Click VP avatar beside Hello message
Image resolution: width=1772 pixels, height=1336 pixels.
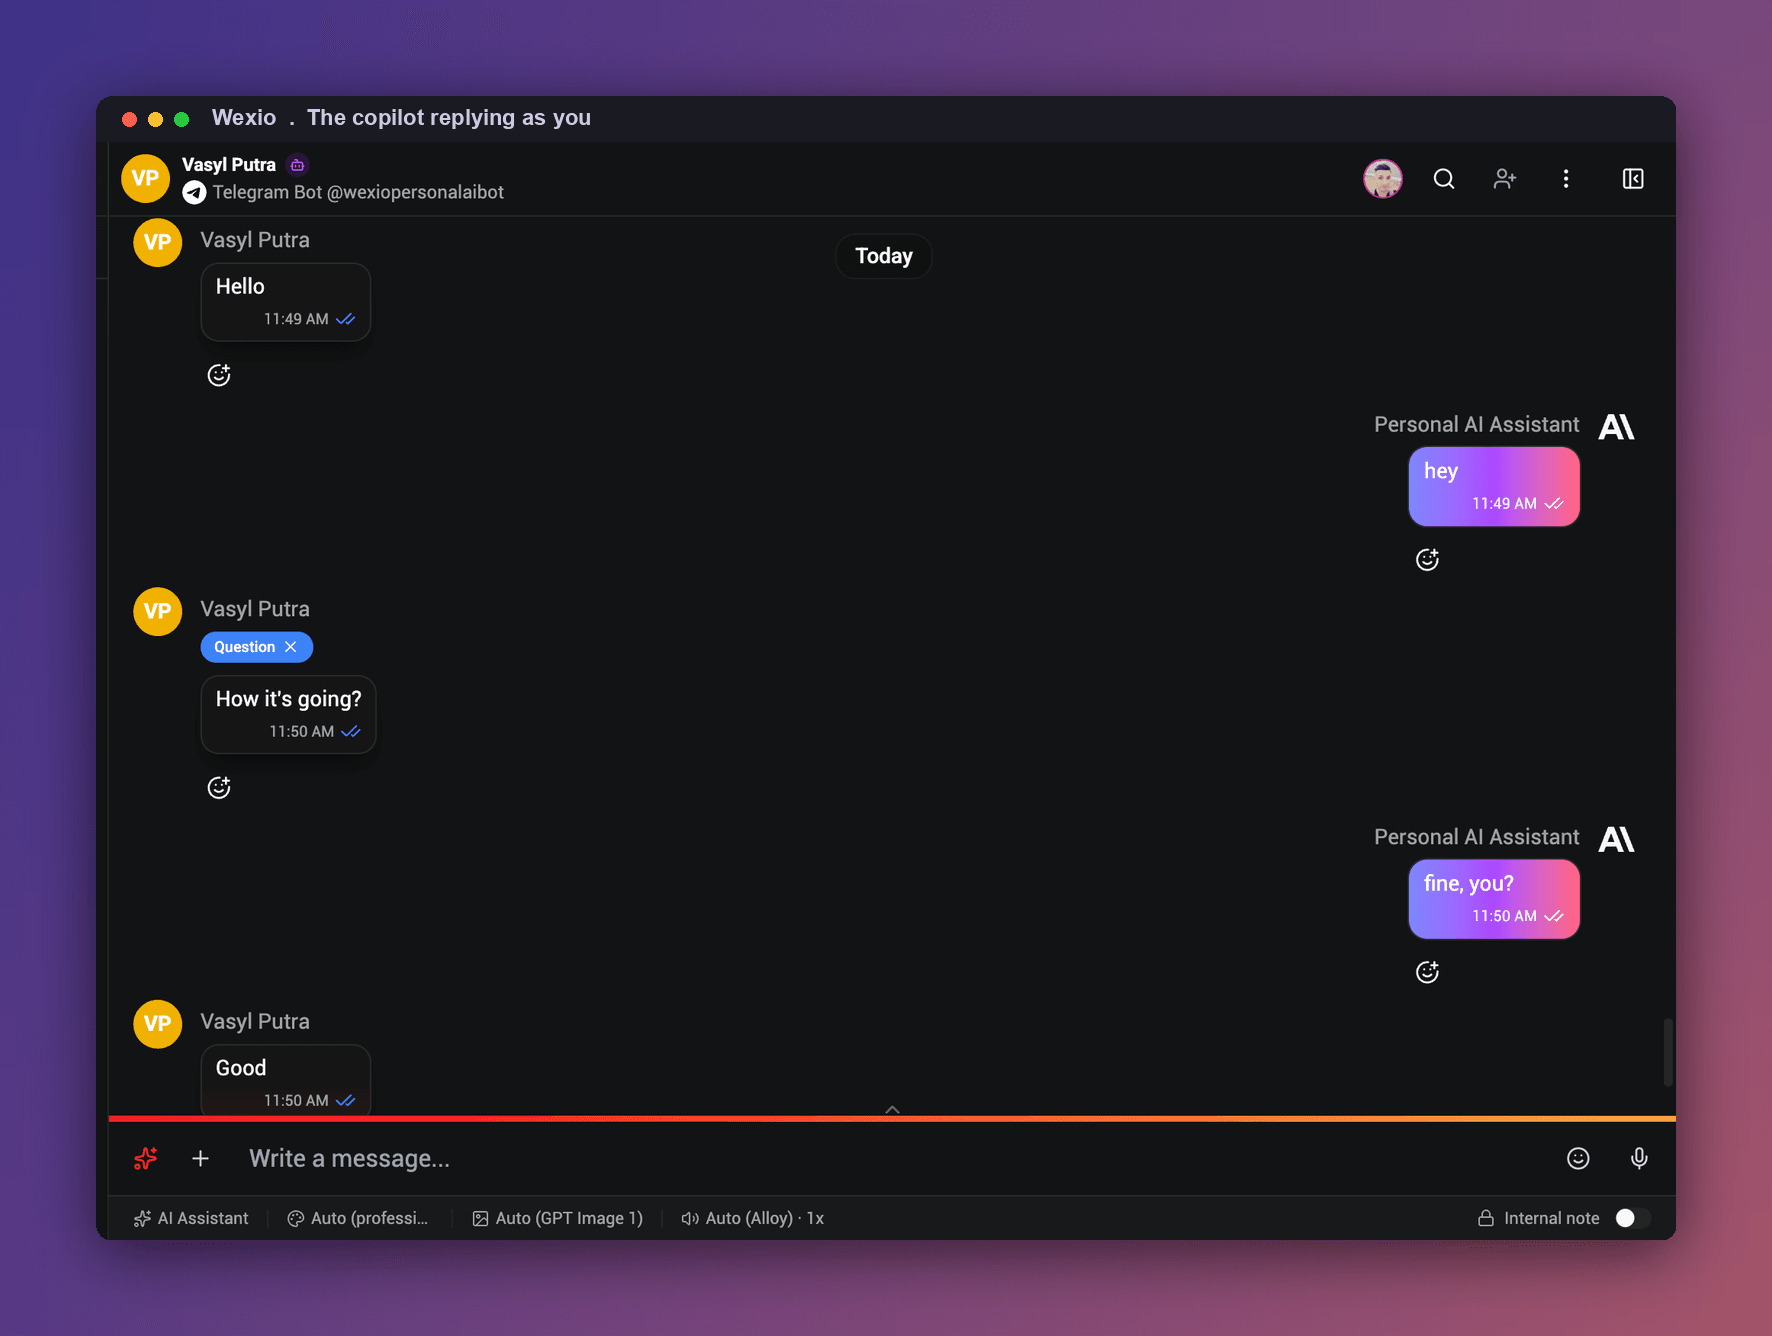click(x=158, y=242)
